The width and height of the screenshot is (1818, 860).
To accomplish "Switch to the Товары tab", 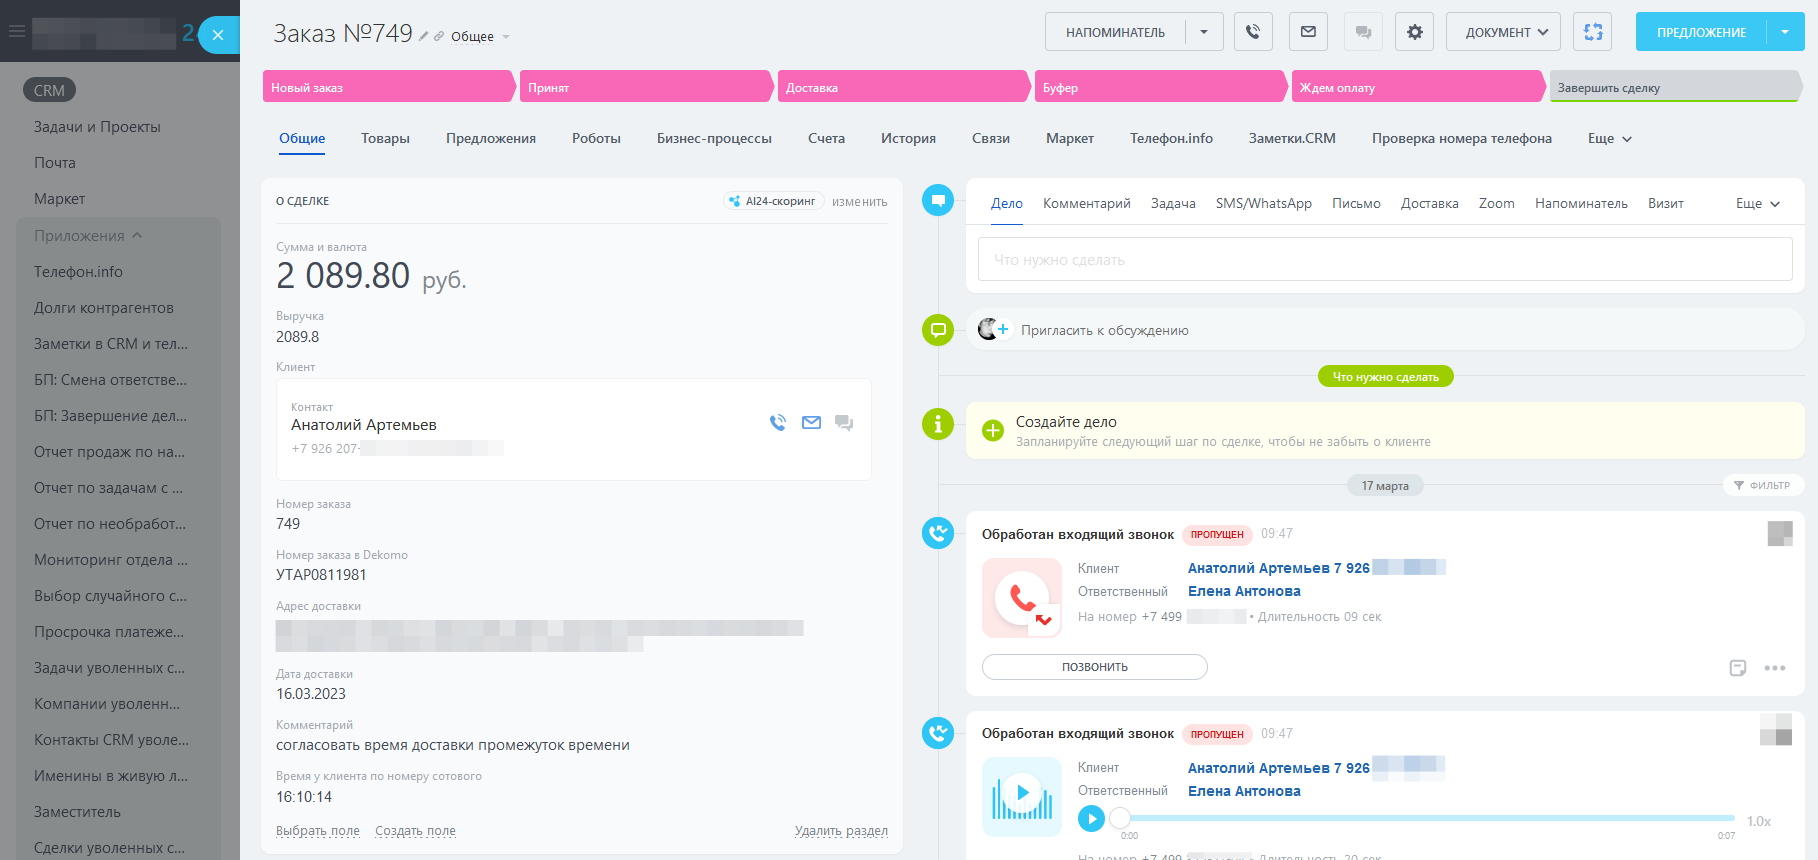I will (x=385, y=139).
